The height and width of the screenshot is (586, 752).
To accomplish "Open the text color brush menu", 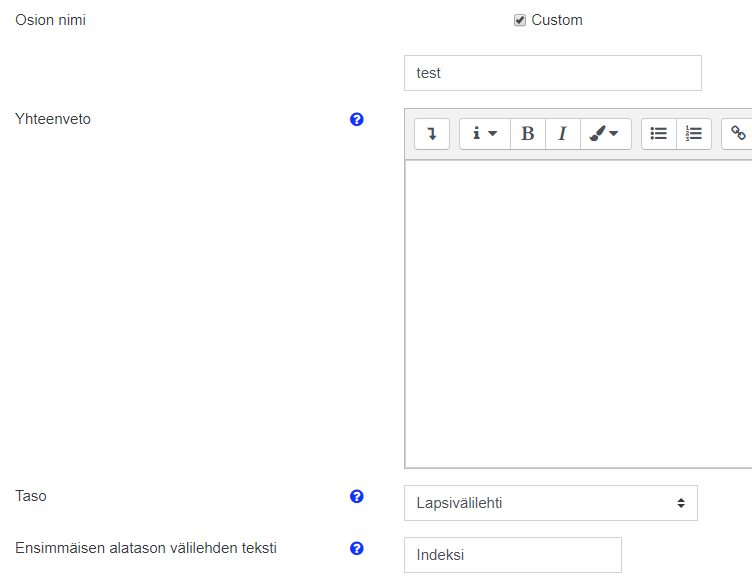I will (605, 134).
